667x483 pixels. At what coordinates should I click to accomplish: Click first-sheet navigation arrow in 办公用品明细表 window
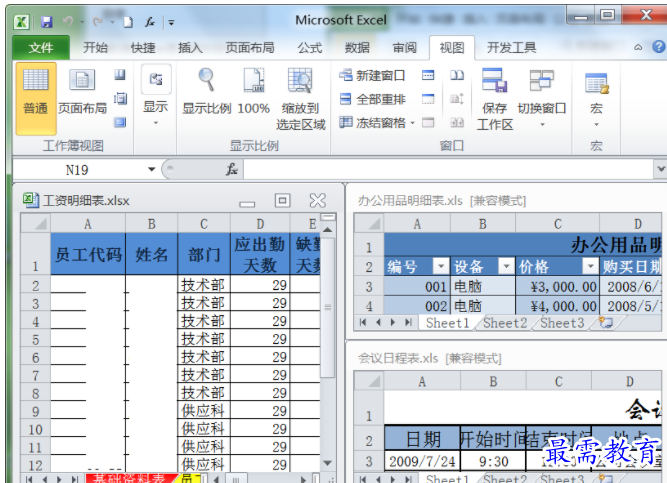click(x=363, y=323)
